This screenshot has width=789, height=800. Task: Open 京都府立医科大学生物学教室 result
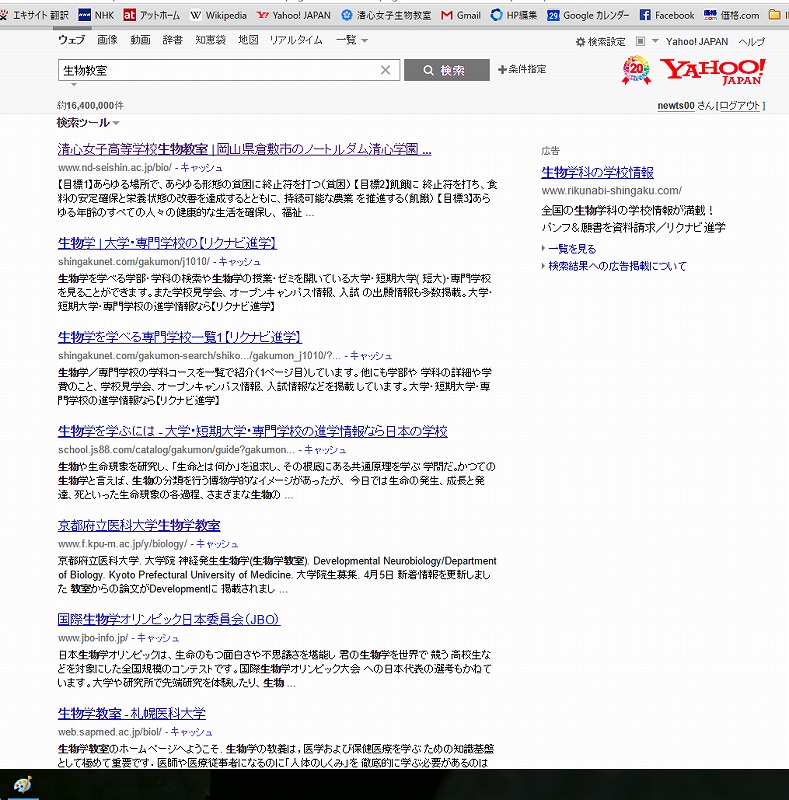139,525
